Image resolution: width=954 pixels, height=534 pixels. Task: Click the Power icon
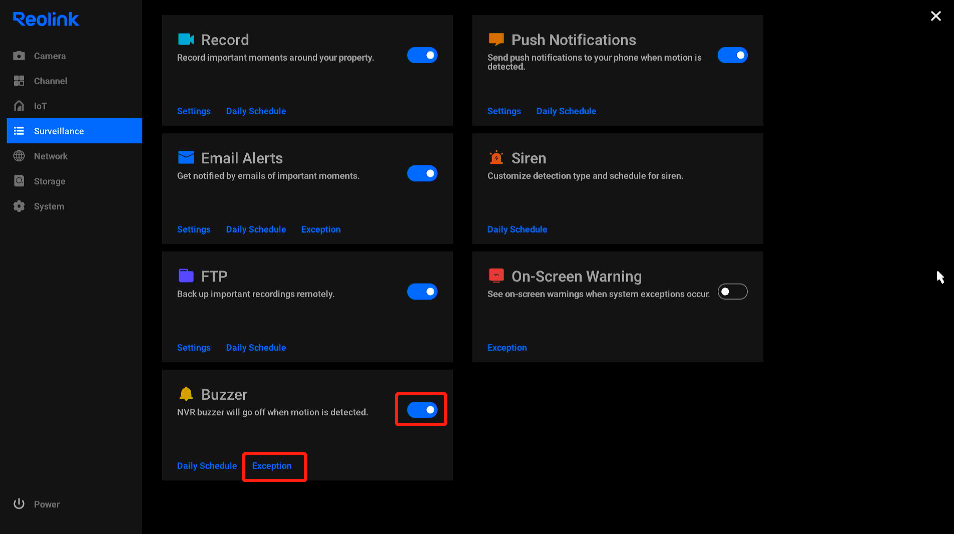[19, 504]
